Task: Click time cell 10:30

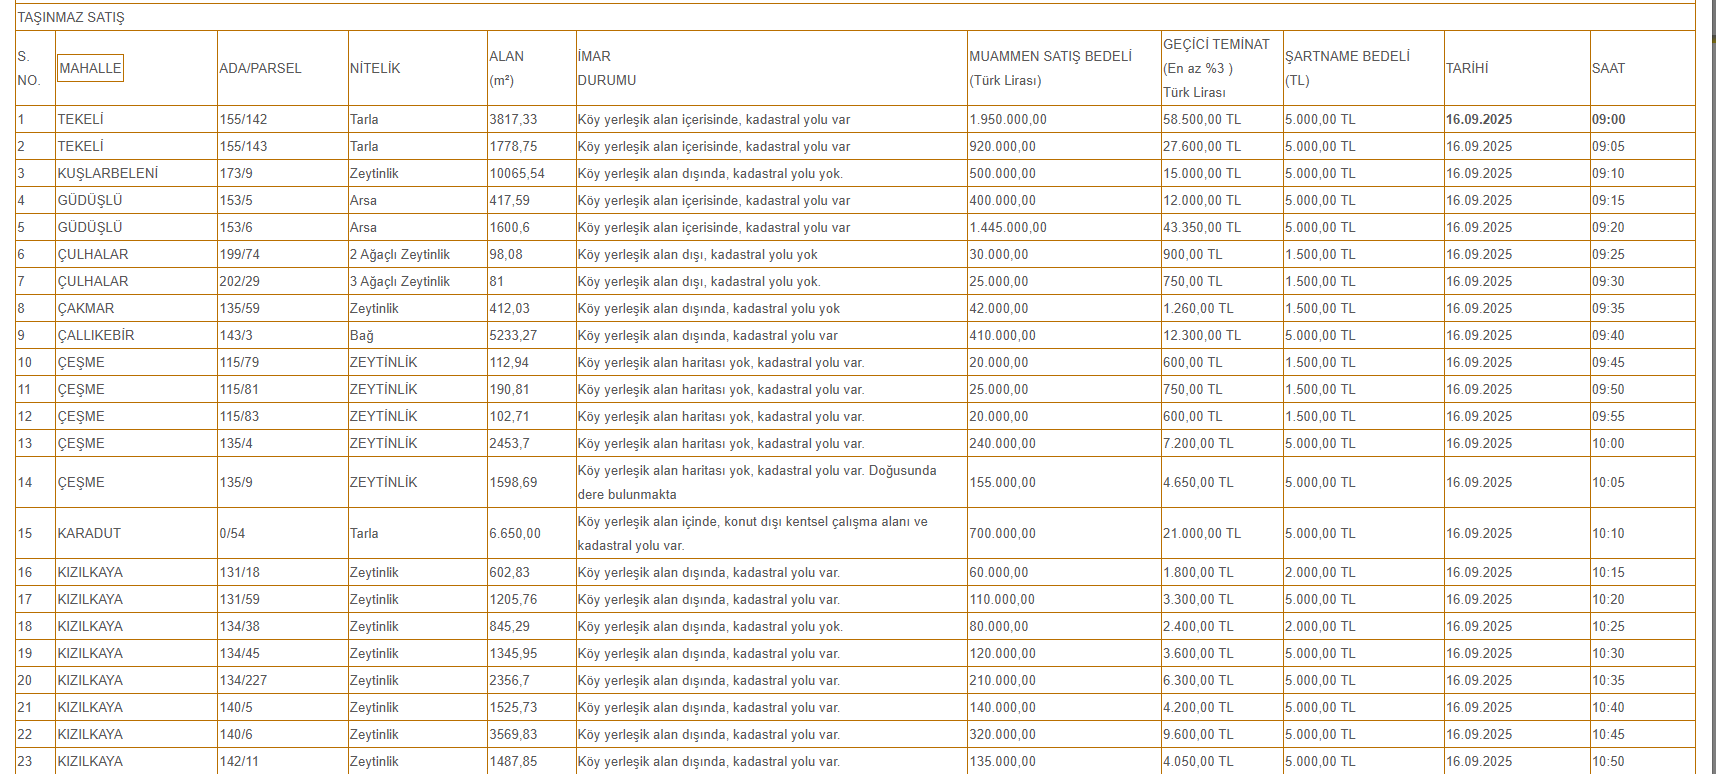Action: (1609, 653)
